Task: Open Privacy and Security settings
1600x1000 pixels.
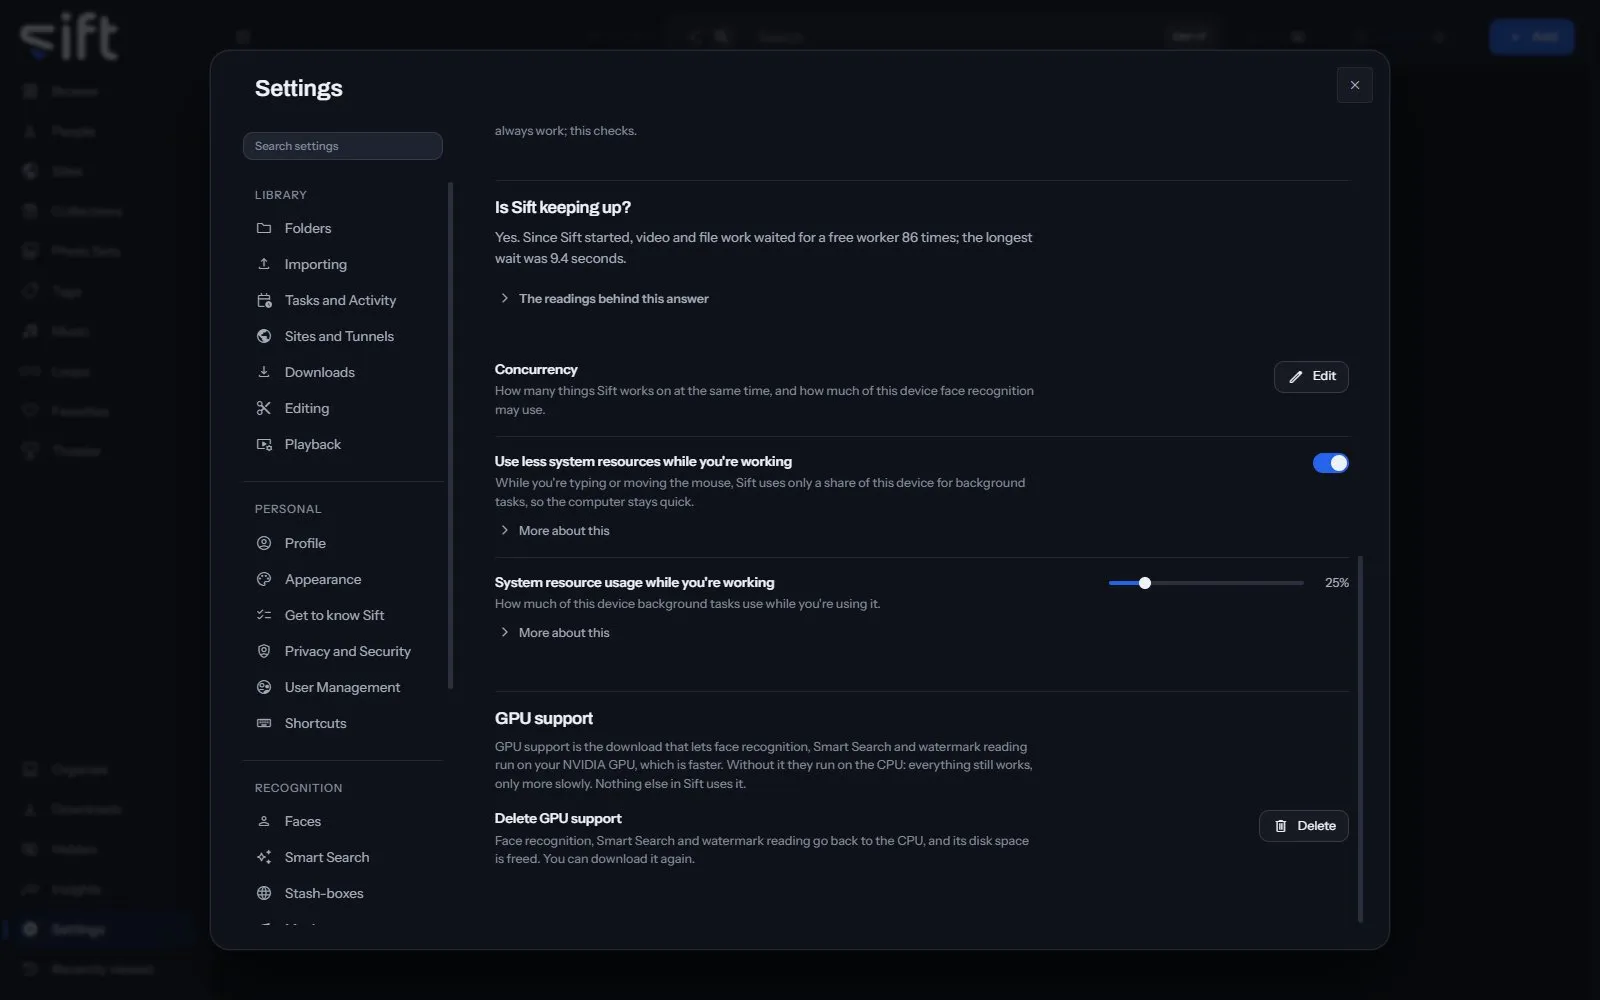Action: coord(343,651)
